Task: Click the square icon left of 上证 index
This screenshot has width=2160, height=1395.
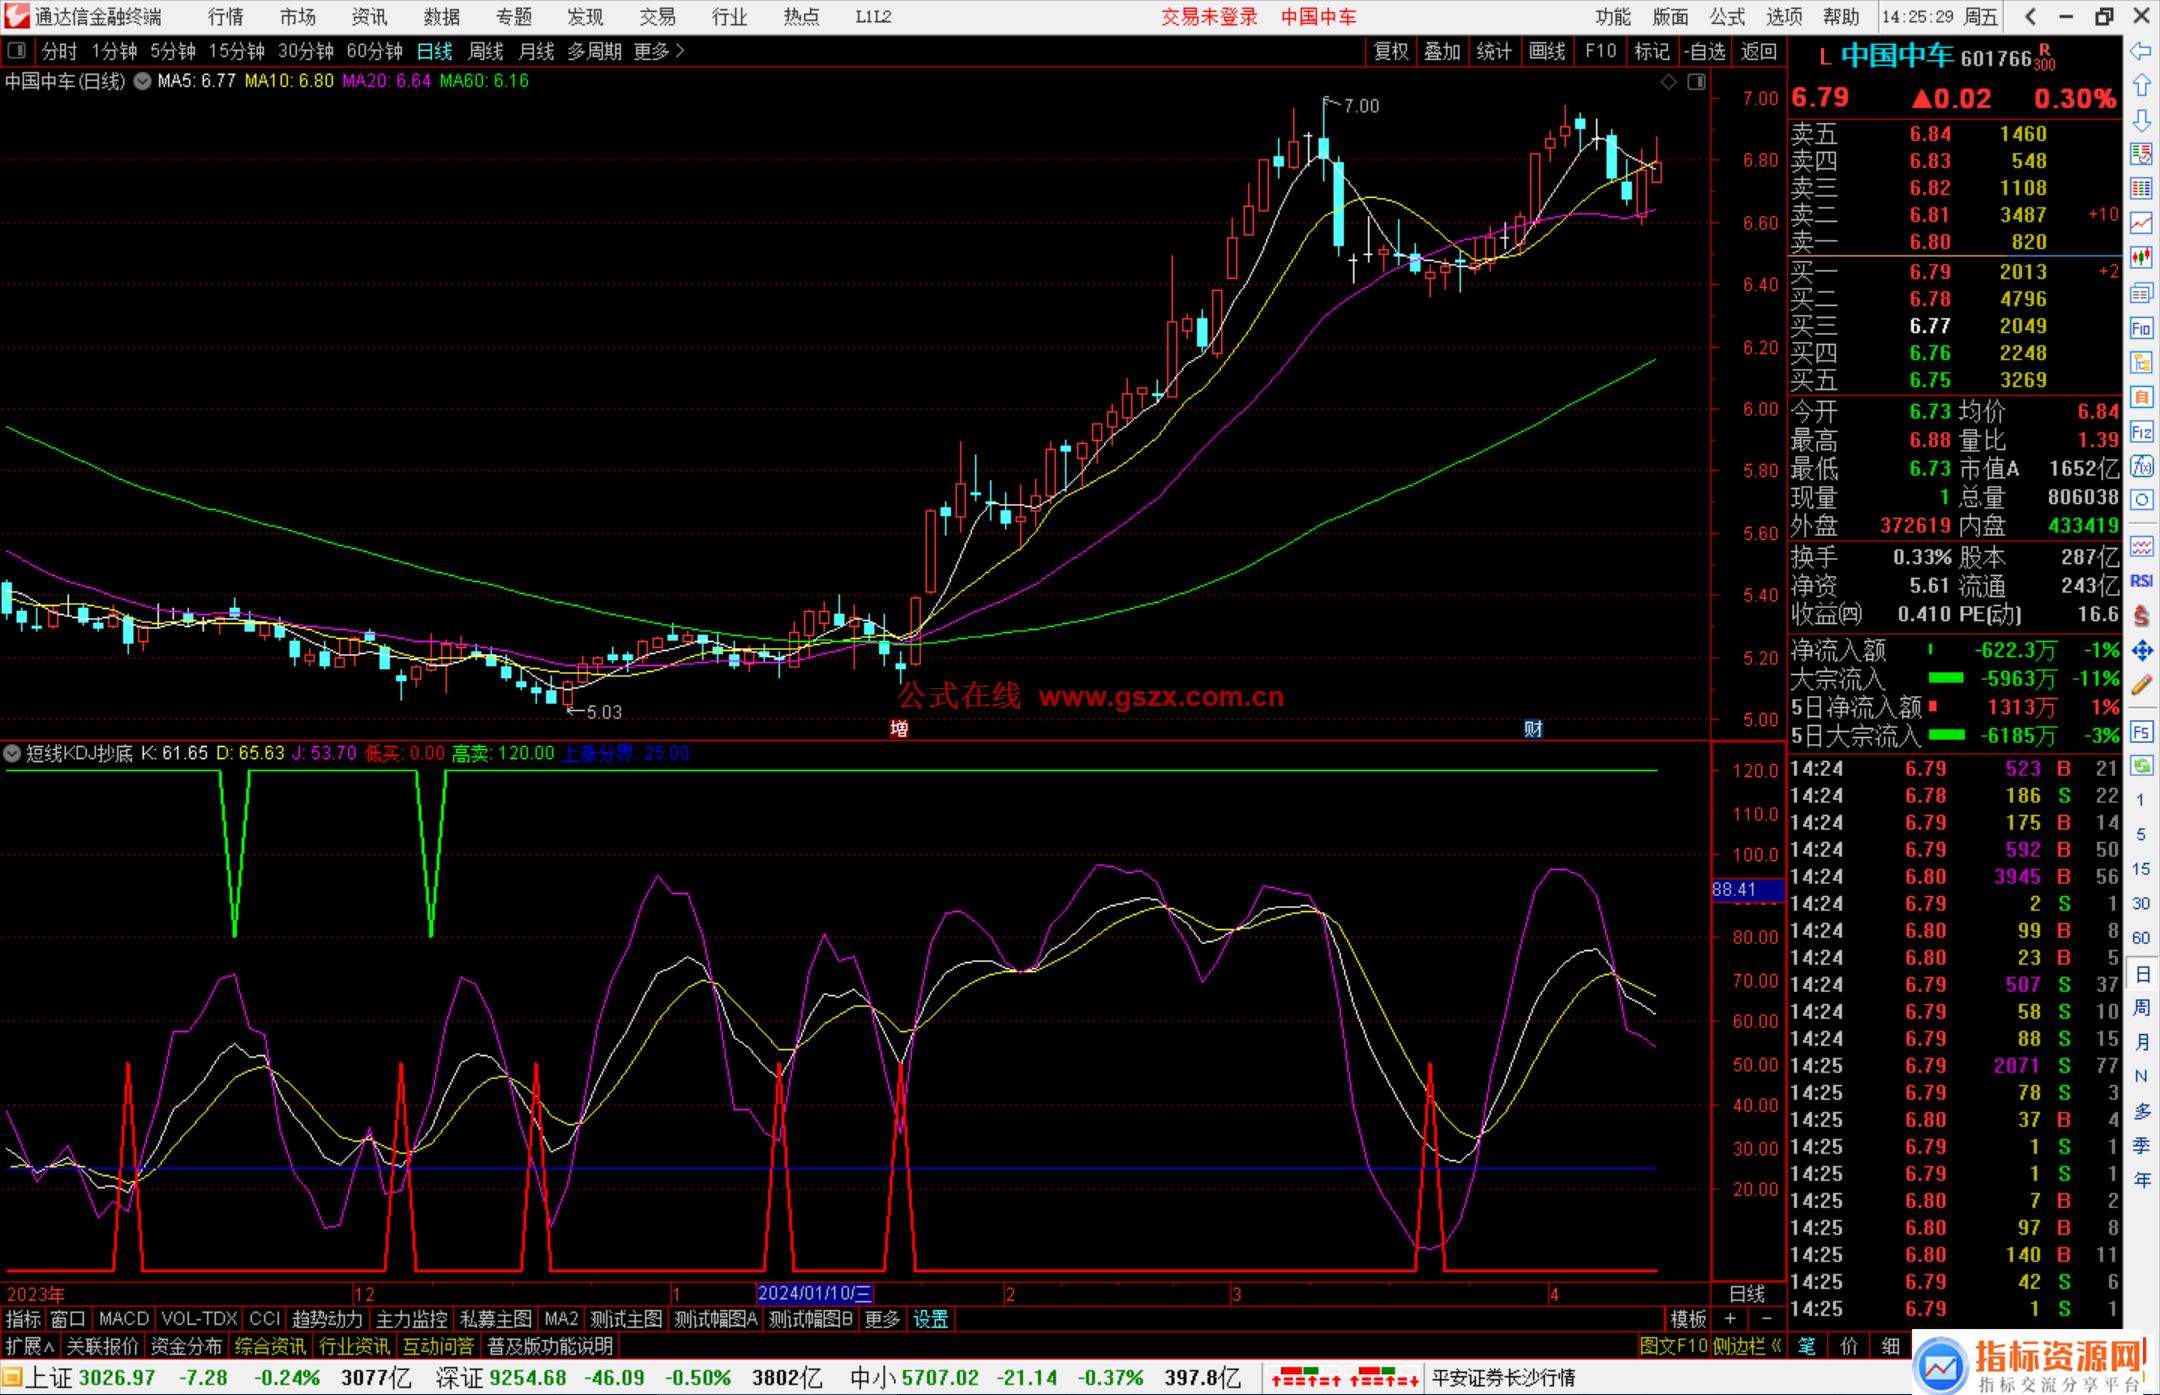Action: click(11, 1377)
